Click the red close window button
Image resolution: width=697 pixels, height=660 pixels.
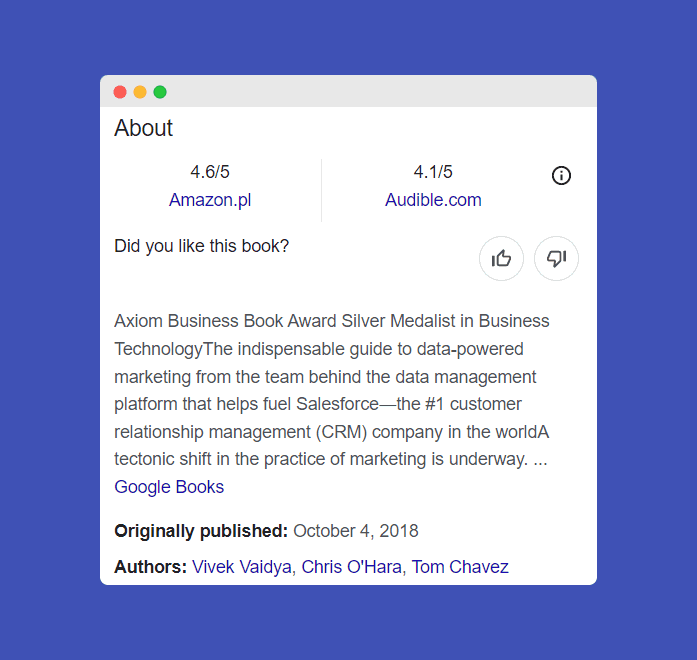(120, 92)
